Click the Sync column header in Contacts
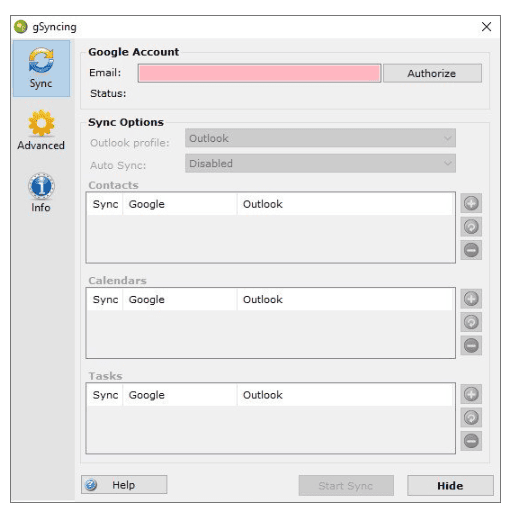 click(x=105, y=204)
